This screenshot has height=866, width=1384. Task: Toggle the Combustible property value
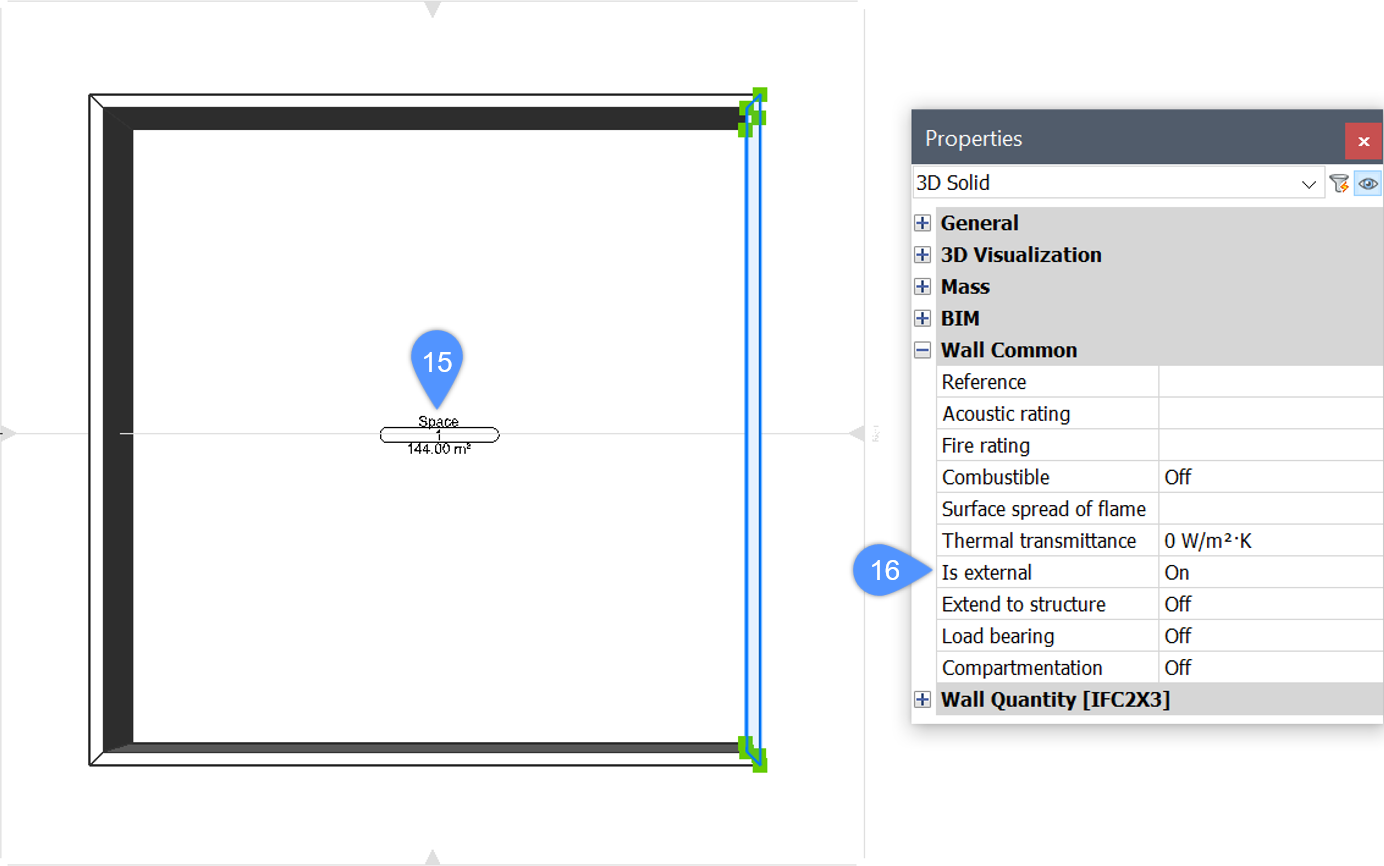click(1269, 477)
